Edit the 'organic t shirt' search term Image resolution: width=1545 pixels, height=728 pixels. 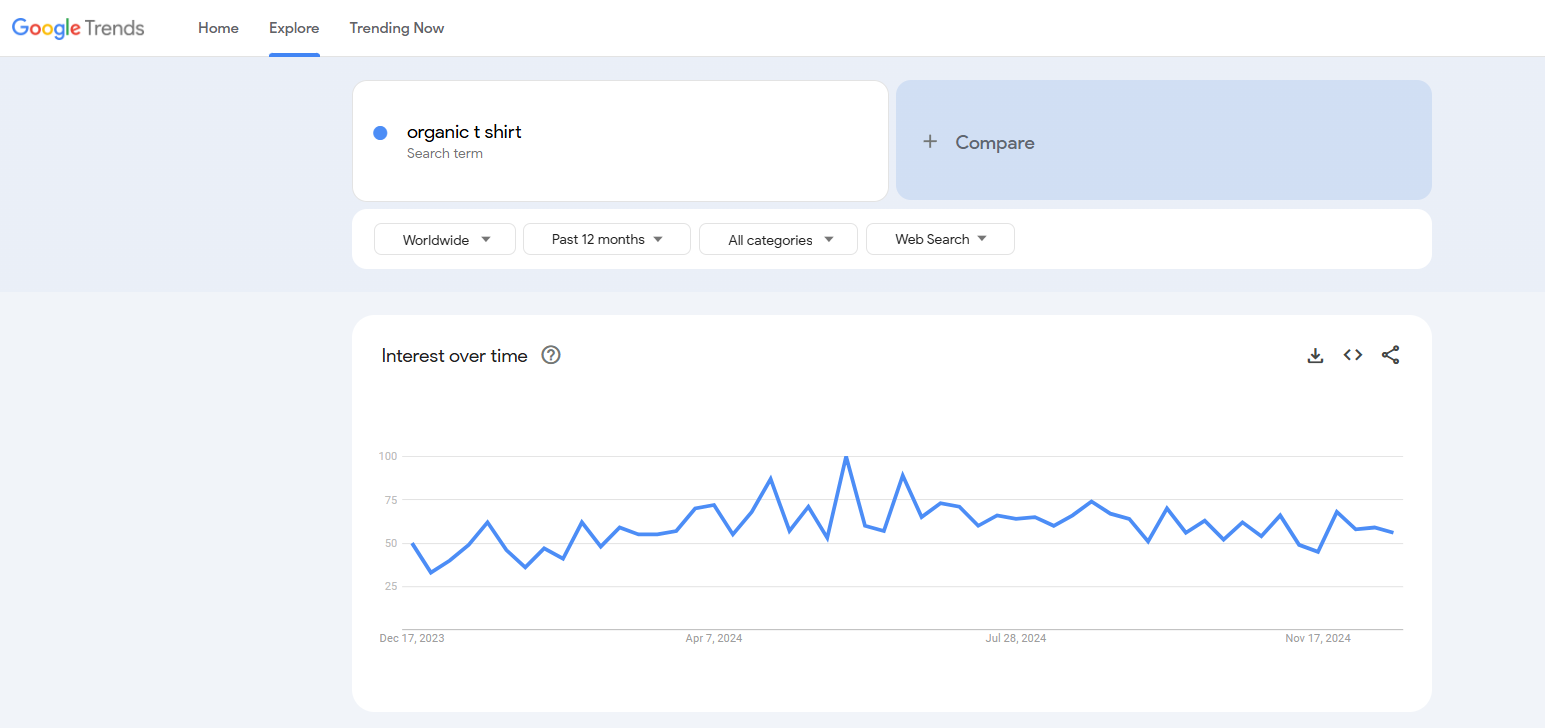point(464,132)
